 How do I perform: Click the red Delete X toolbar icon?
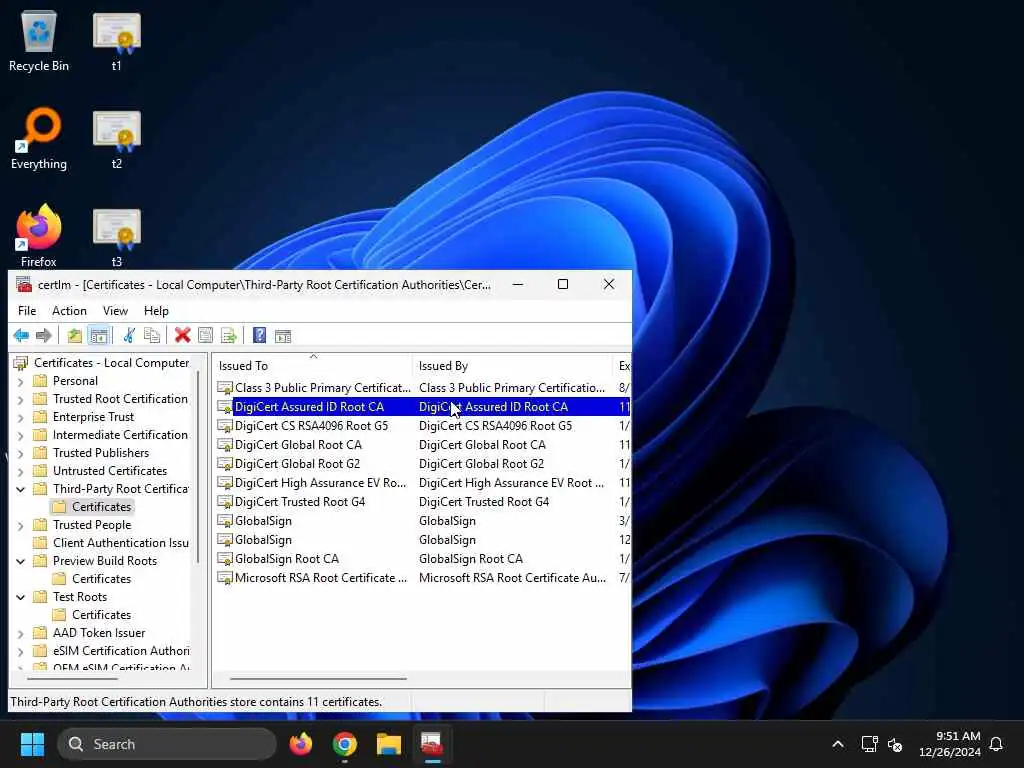pos(182,336)
